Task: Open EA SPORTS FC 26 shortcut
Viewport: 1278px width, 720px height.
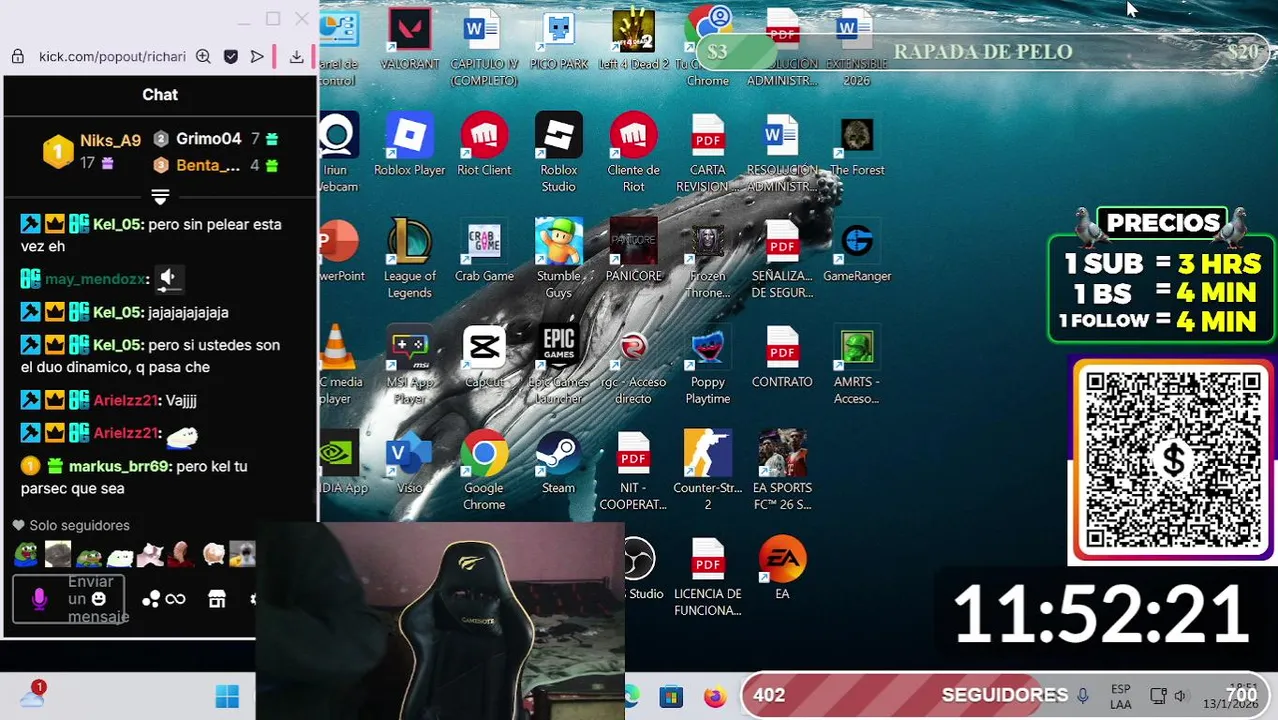Action: click(x=782, y=472)
